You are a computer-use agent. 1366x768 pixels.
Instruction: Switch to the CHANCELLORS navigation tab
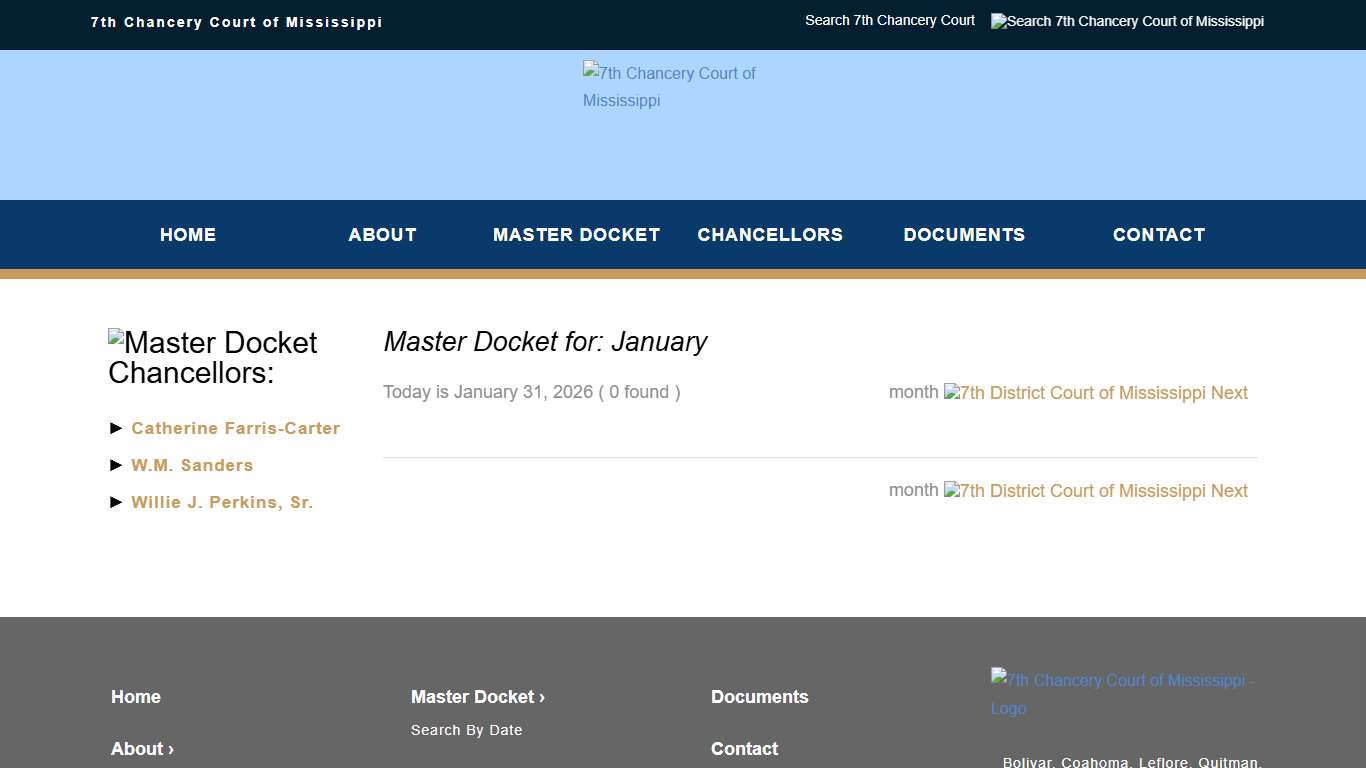(770, 234)
